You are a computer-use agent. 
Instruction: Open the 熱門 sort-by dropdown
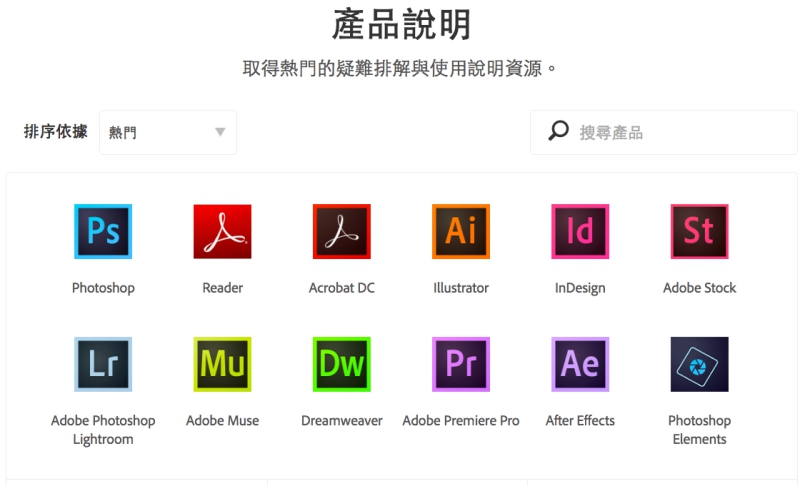coord(168,133)
